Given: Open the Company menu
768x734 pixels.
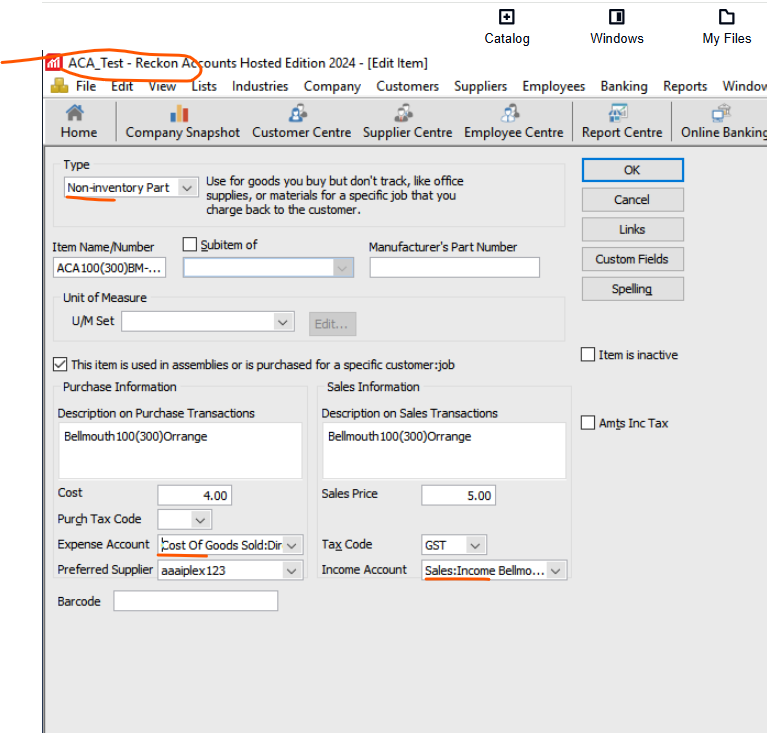Looking at the screenshot, I should coord(332,86).
